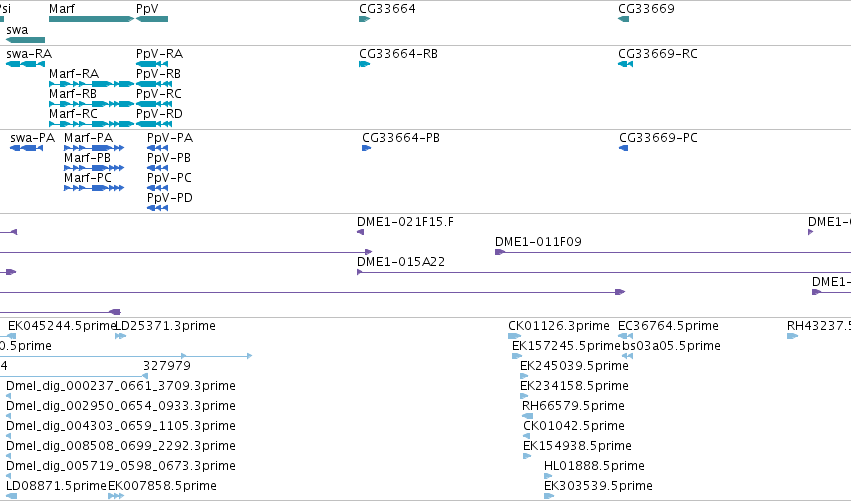Select the CG33664 gene arrow
Viewport: 851px width, 501px height.
click(x=364, y=19)
